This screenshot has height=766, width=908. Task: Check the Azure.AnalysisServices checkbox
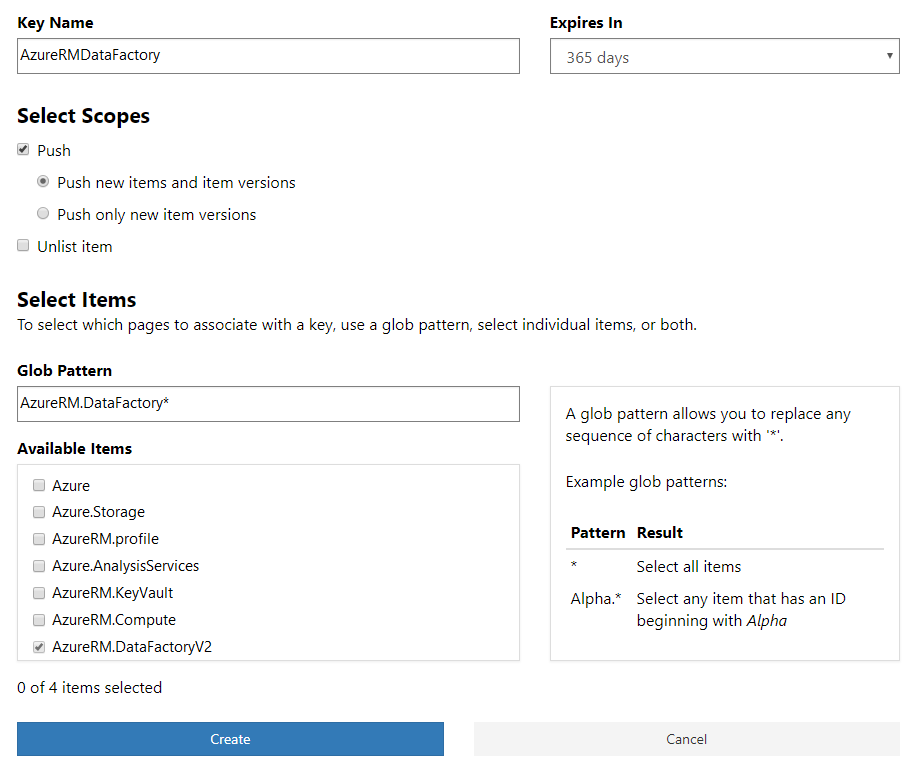click(x=39, y=566)
